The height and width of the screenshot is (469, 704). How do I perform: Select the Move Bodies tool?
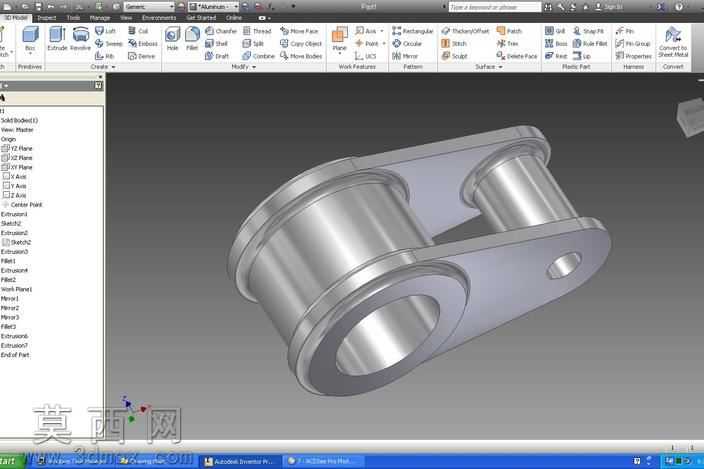(x=301, y=56)
